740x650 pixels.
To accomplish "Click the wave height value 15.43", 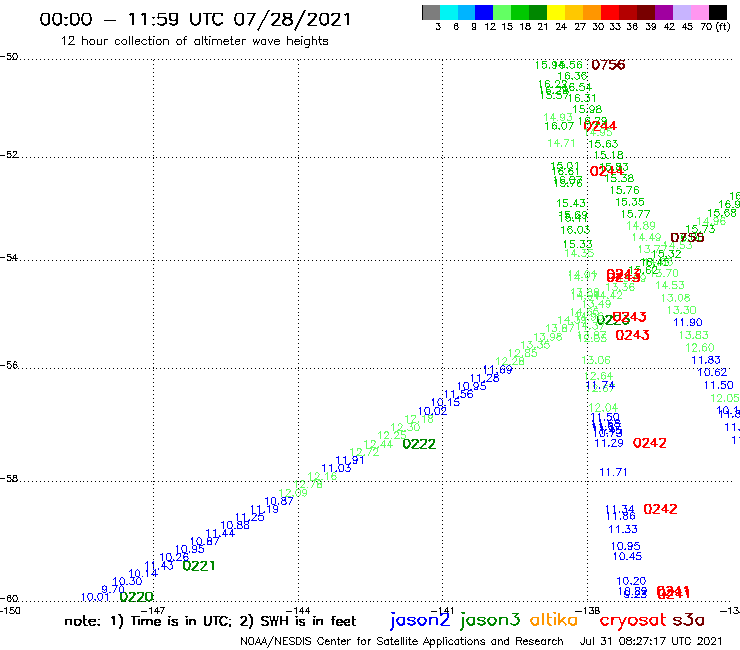I will tap(571, 203).
